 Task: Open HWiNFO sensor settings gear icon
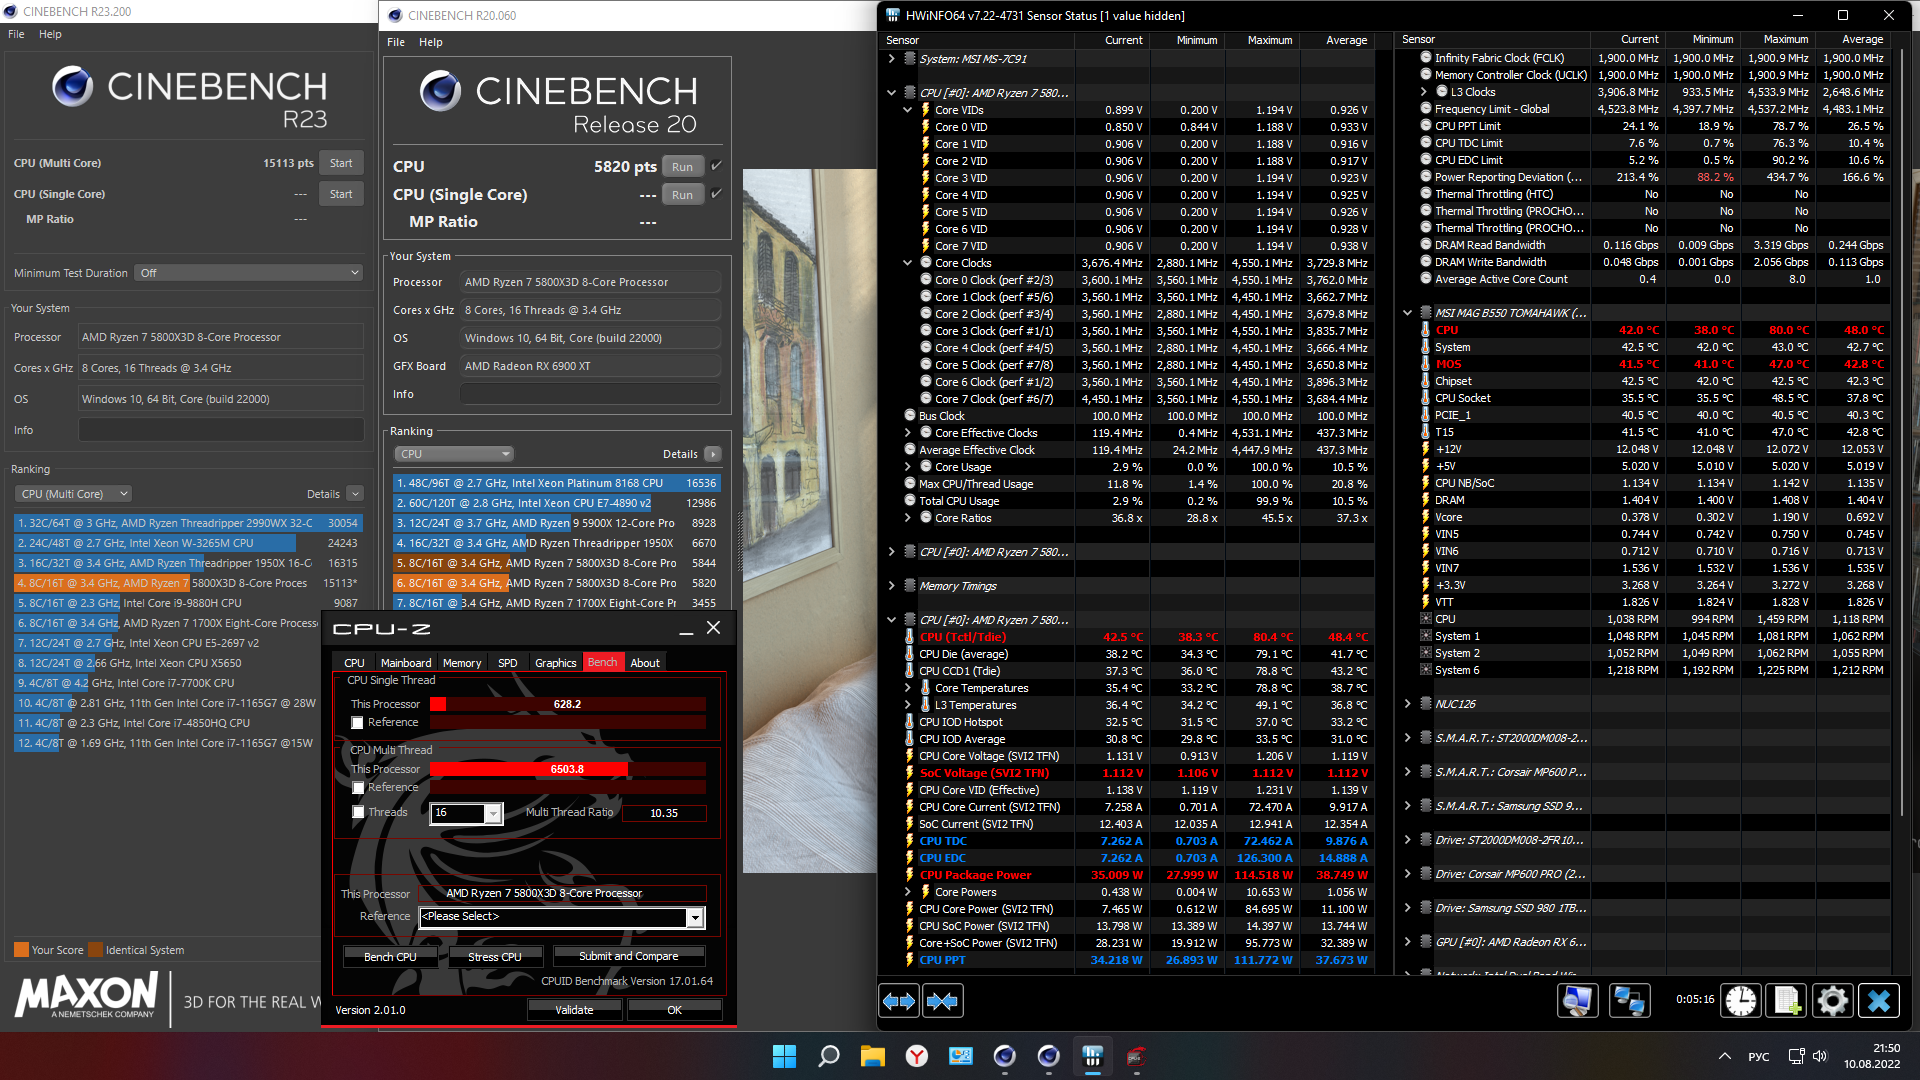pyautogui.click(x=1832, y=1001)
